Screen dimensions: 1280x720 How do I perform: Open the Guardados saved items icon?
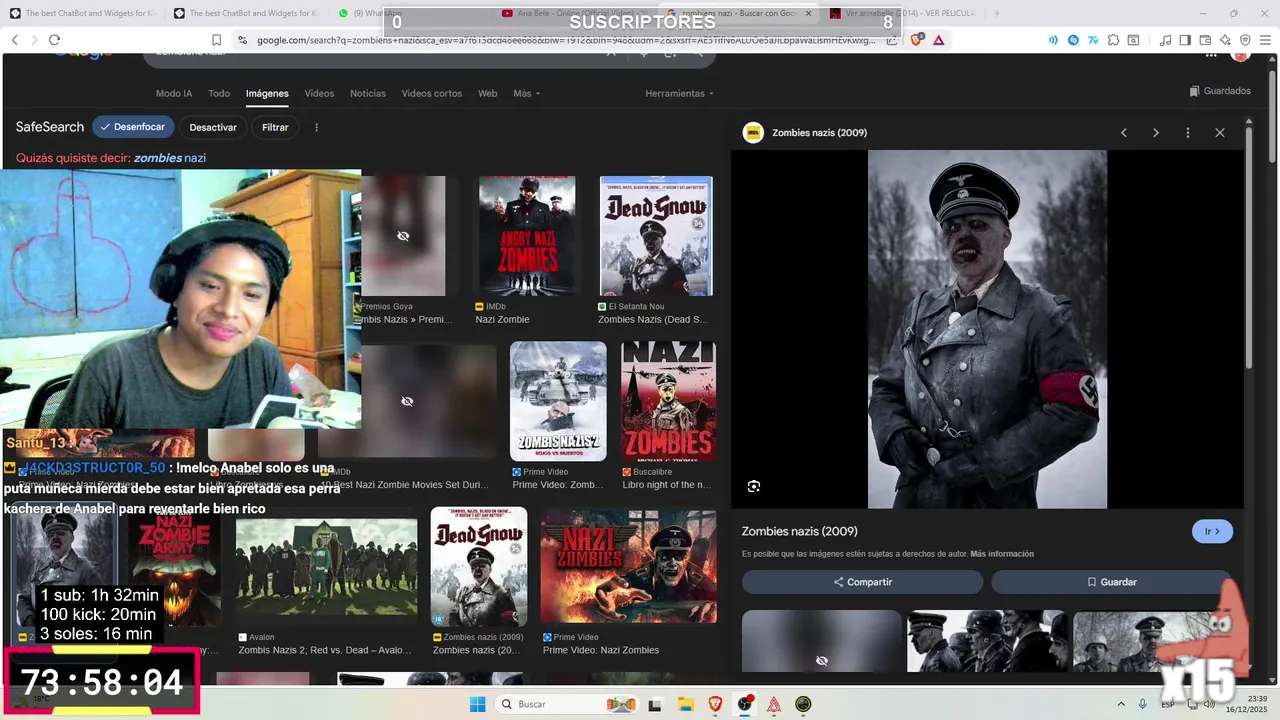coord(1194,91)
